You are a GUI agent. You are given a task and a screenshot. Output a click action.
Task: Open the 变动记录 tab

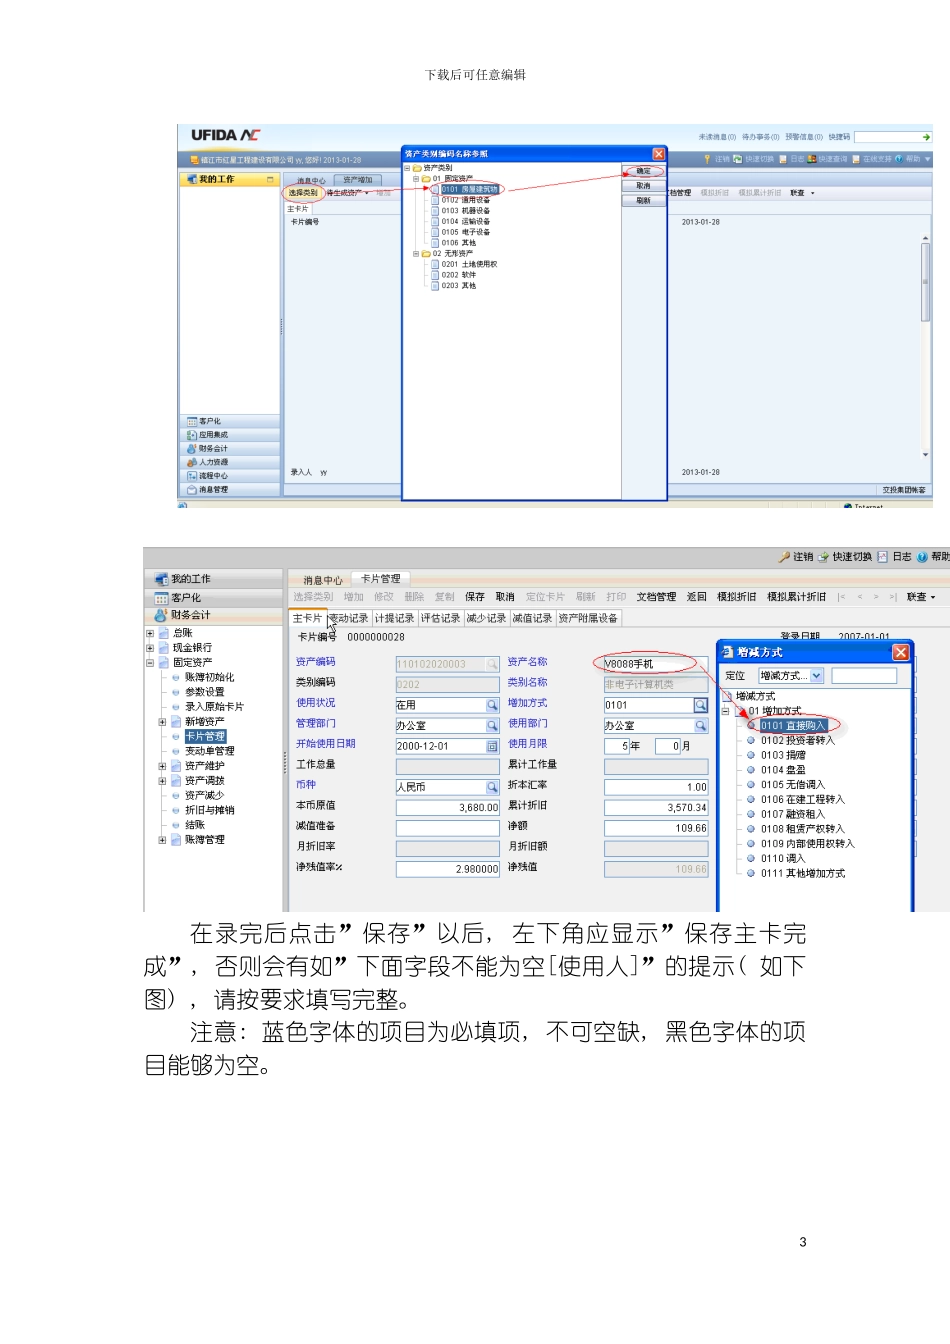[x=348, y=618]
